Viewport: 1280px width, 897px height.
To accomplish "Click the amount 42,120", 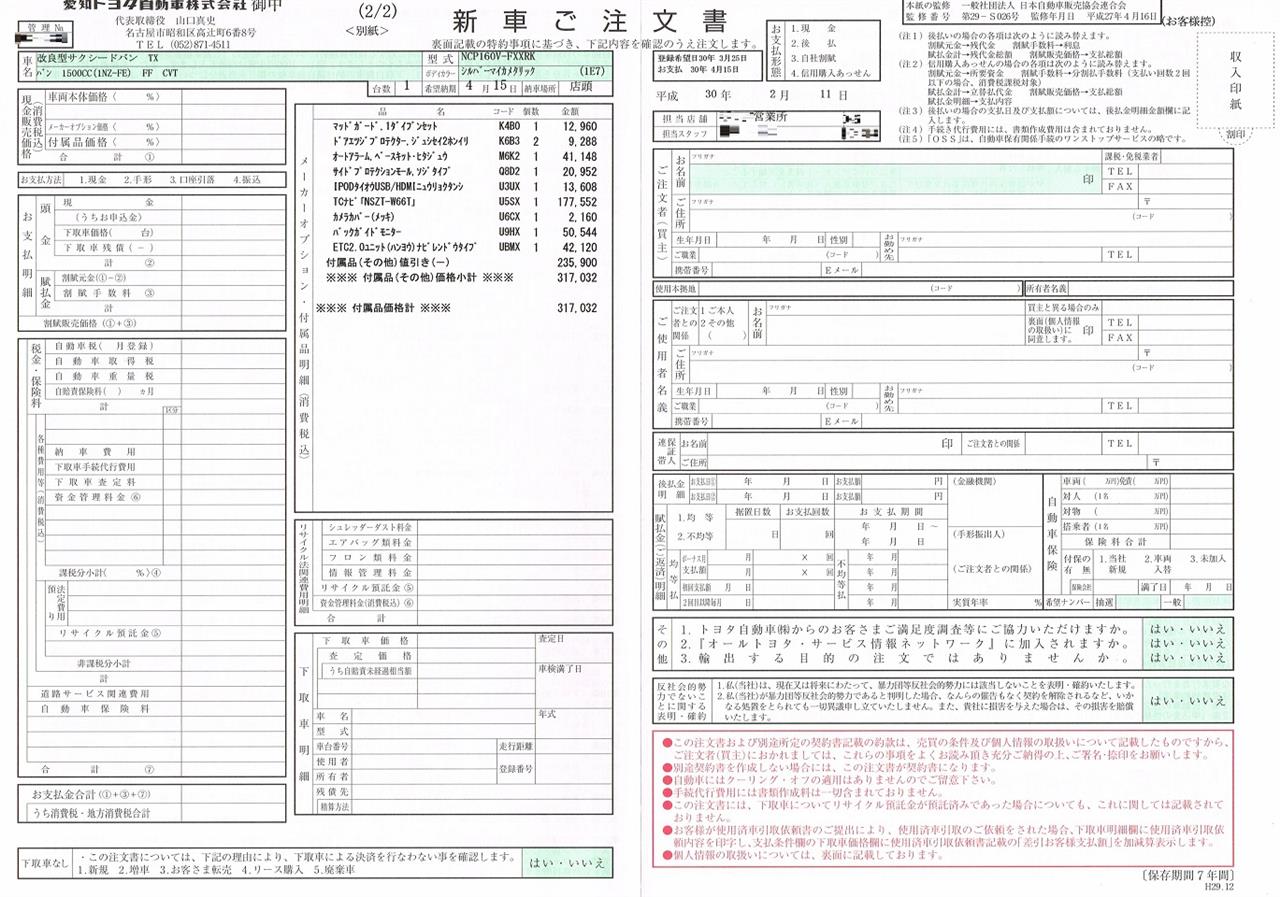I will click(x=579, y=247).
